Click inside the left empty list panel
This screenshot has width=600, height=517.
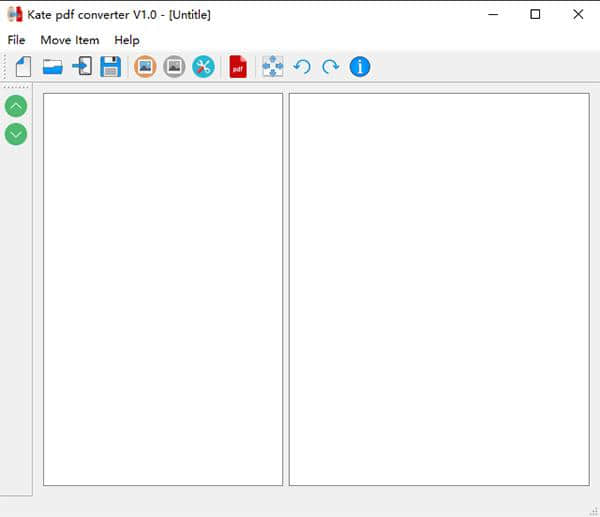click(163, 290)
